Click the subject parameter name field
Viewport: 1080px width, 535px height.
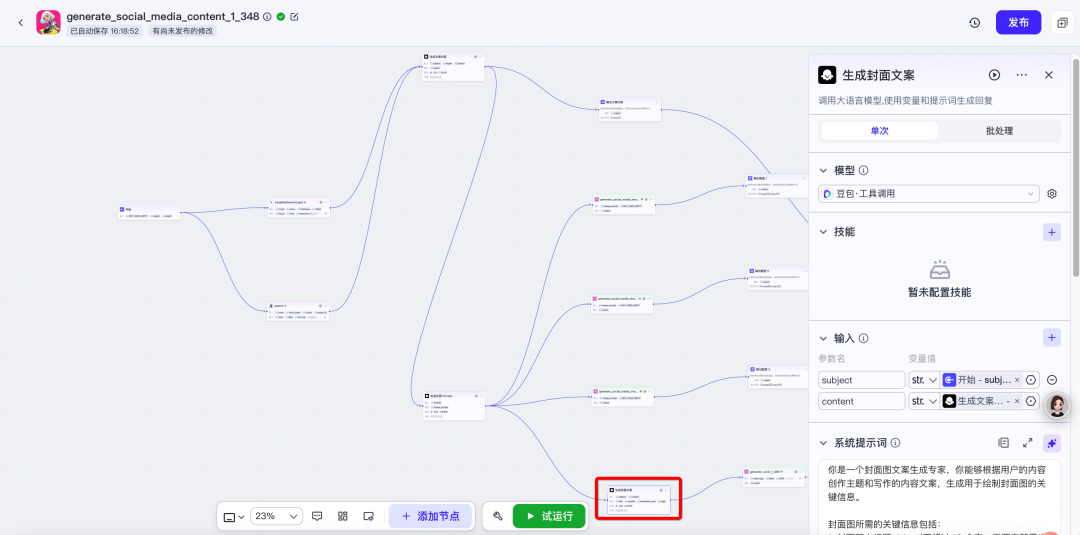click(x=861, y=380)
